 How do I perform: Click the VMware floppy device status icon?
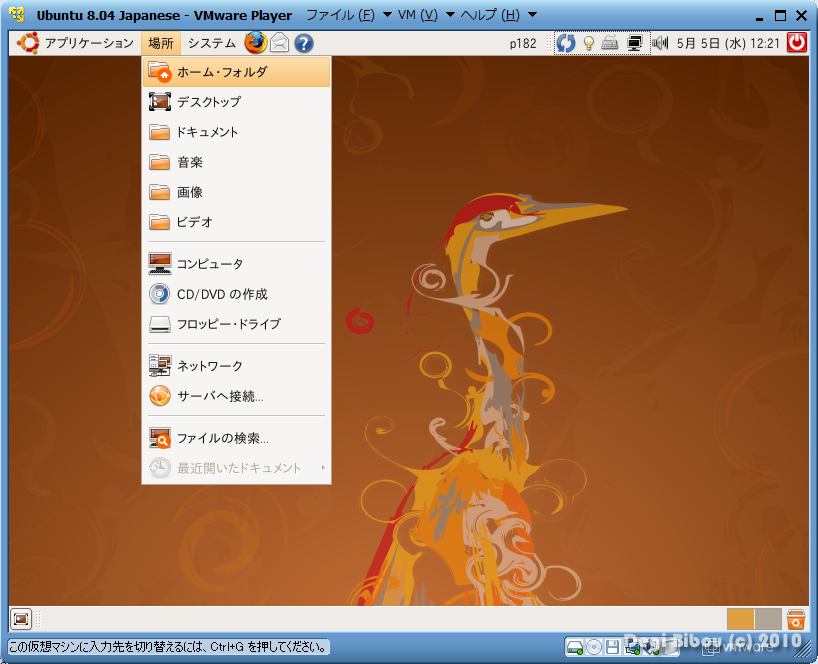(x=612, y=647)
